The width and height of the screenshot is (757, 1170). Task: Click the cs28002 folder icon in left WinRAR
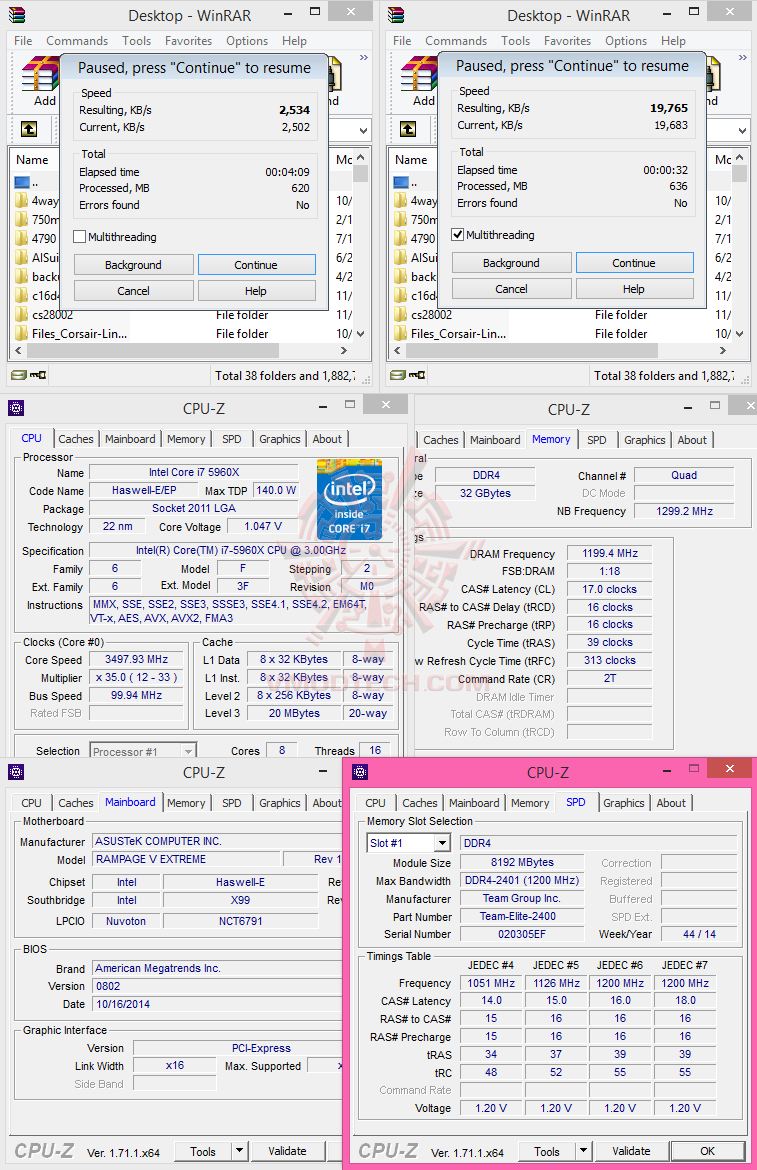21,314
